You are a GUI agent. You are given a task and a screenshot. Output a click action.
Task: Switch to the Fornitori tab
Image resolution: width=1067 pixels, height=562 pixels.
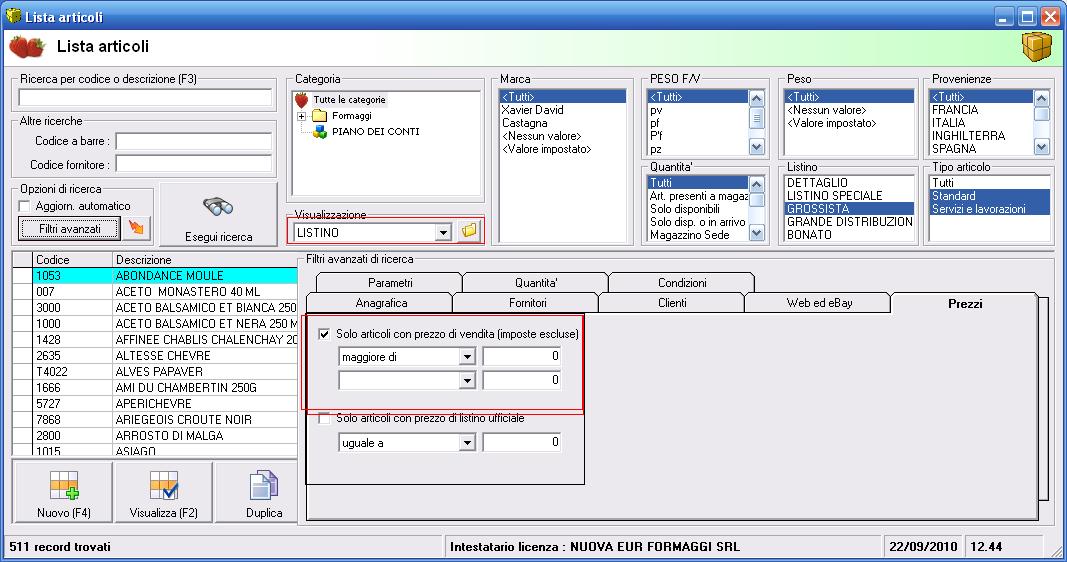(x=527, y=303)
